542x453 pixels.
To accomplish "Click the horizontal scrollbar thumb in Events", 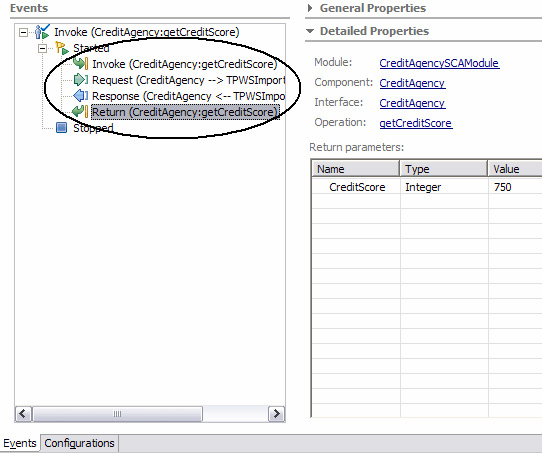I will point(117,414).
